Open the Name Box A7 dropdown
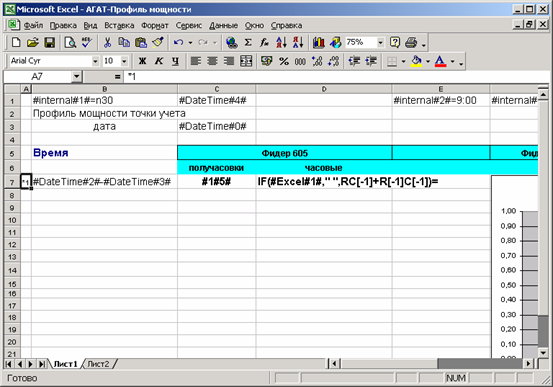553x387 pixels. (x=77, y=77)
